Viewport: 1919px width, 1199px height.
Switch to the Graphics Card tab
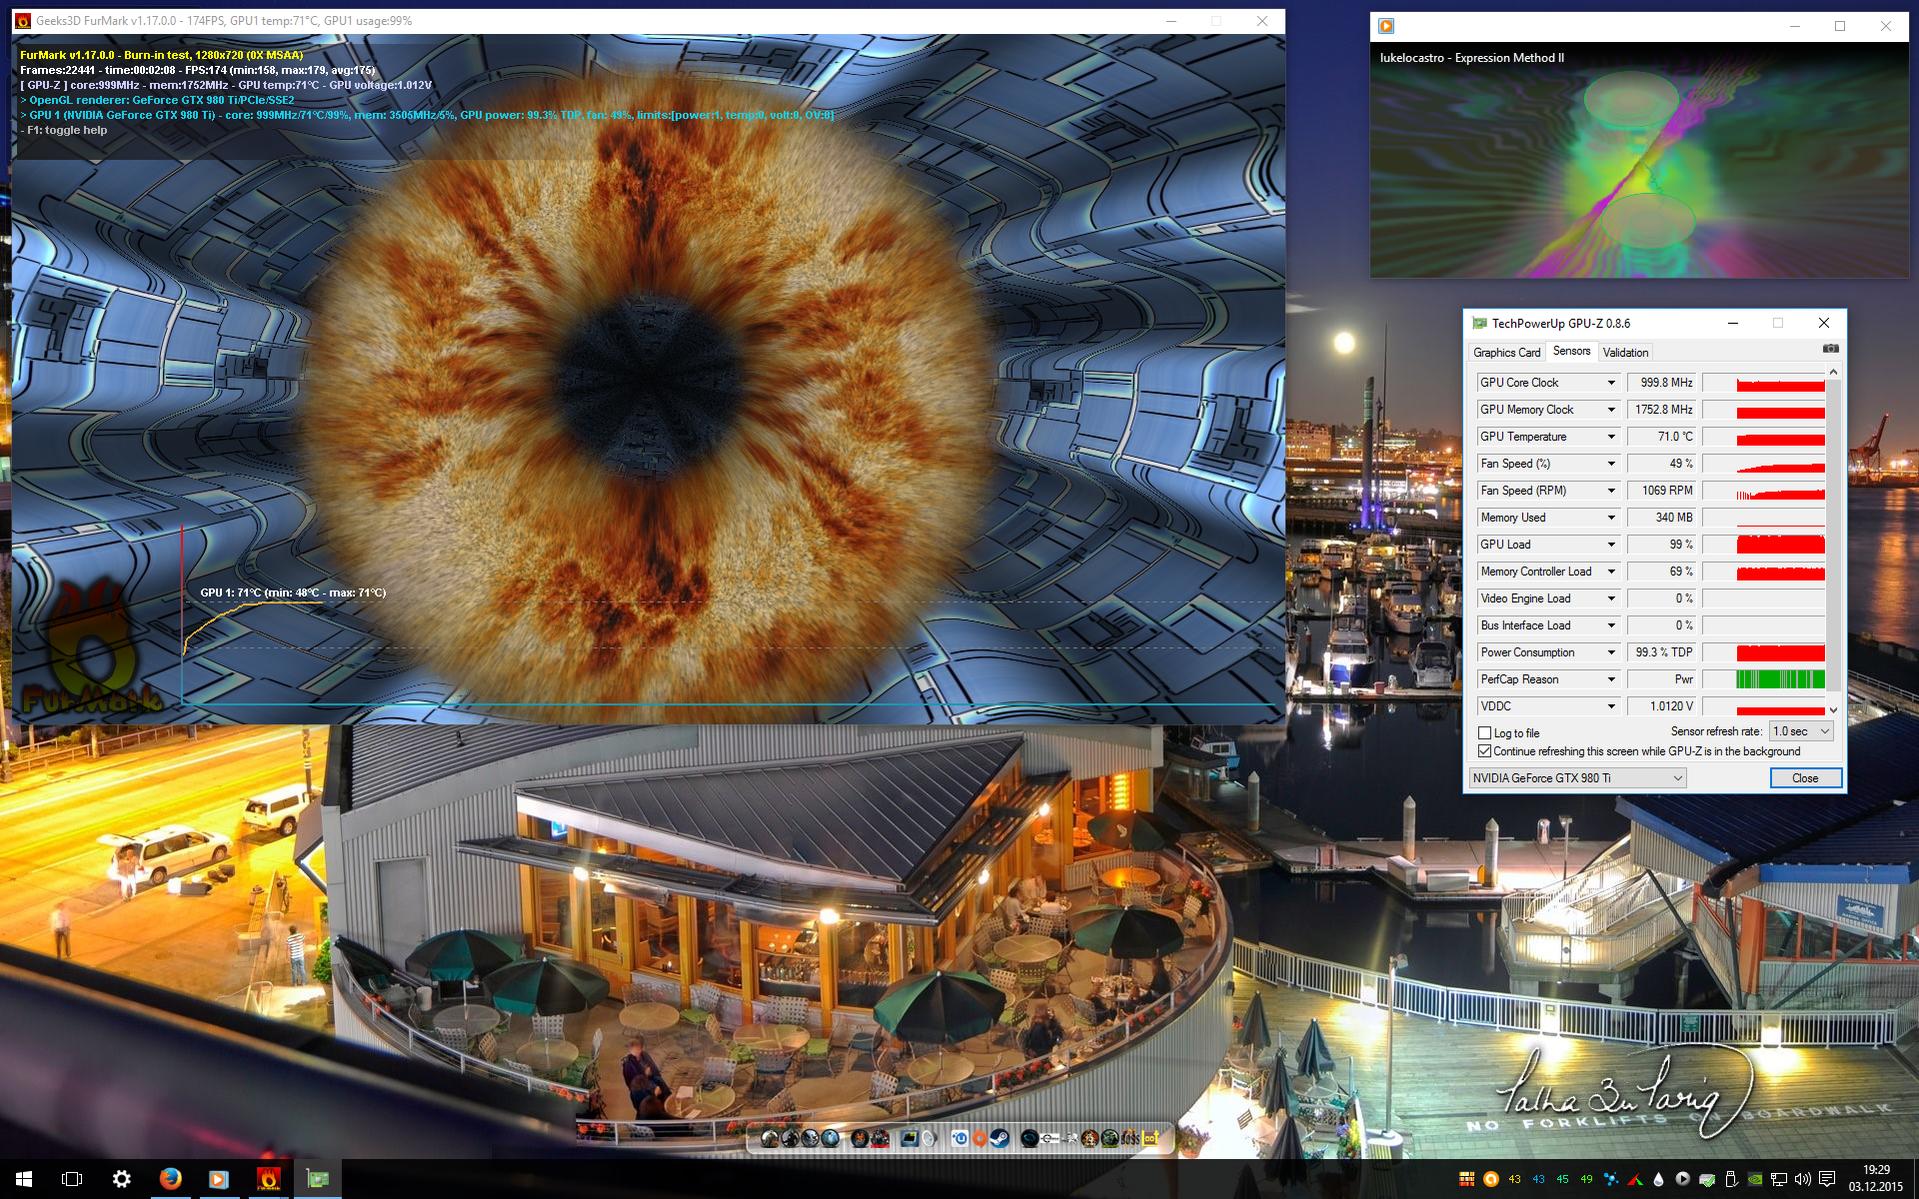coord(1506,352)
